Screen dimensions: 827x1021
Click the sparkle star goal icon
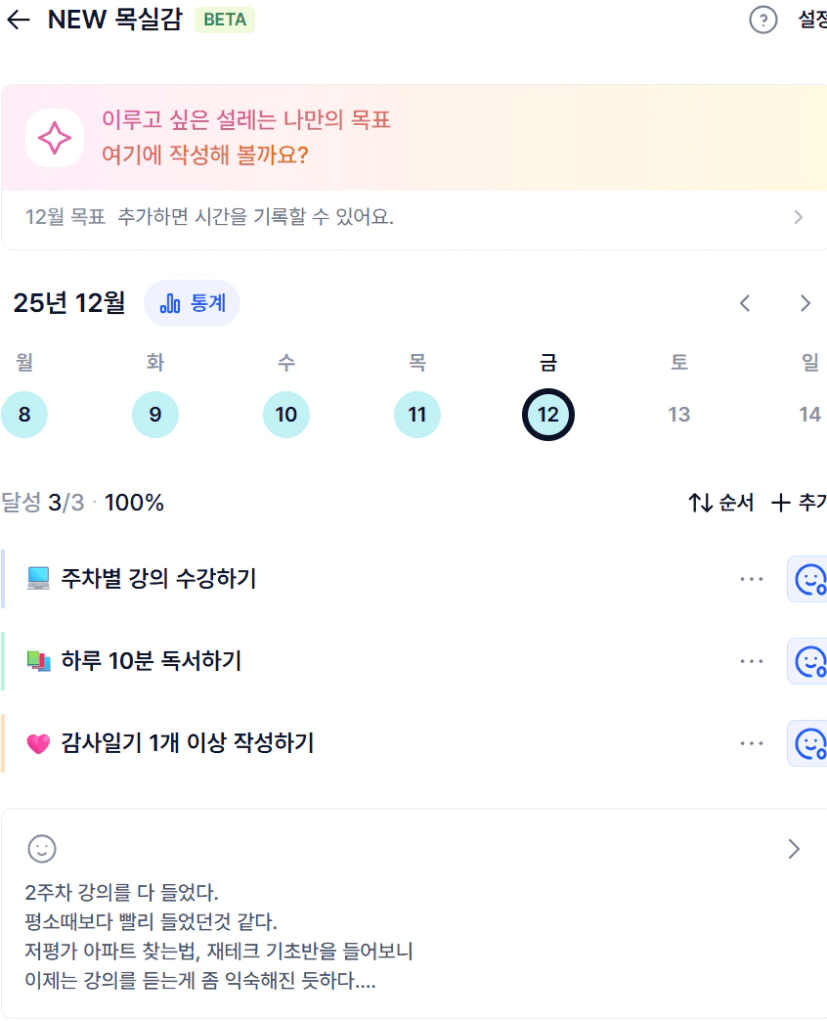(54, 138)
